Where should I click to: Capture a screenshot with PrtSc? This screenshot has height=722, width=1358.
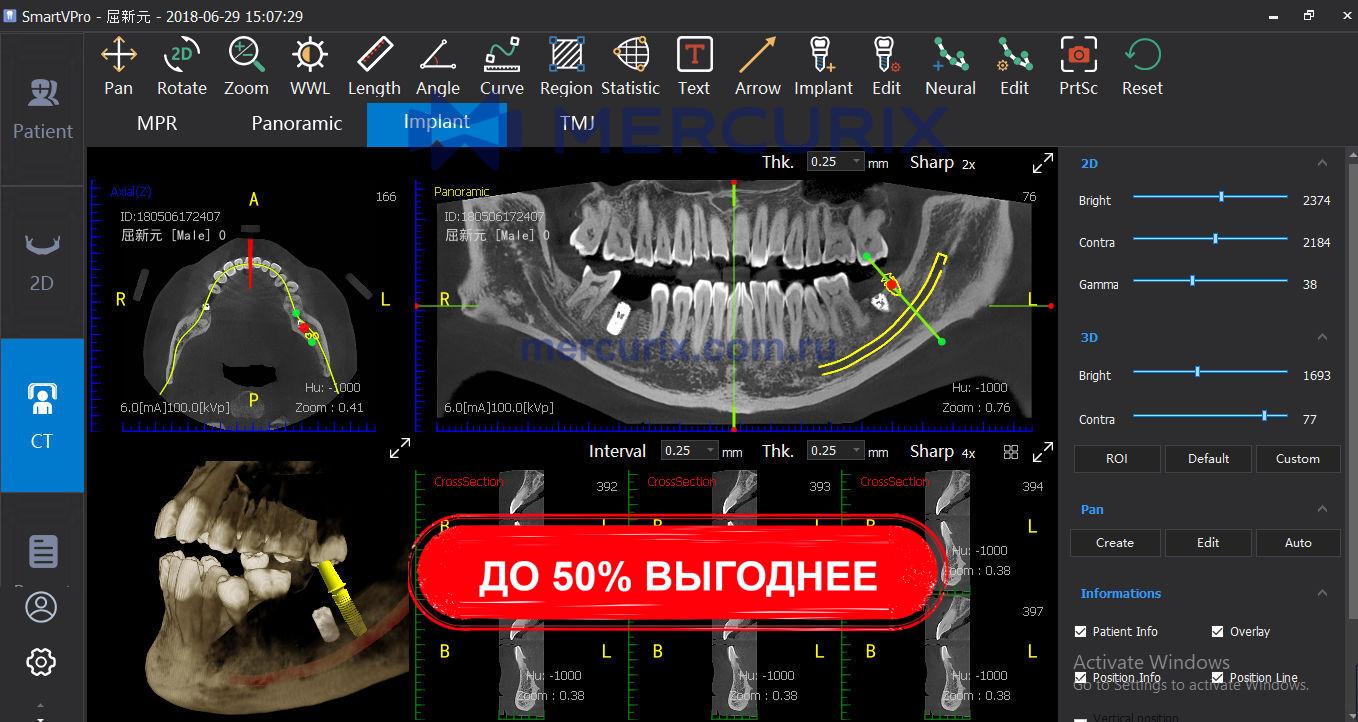click(x=1079, y=66)
